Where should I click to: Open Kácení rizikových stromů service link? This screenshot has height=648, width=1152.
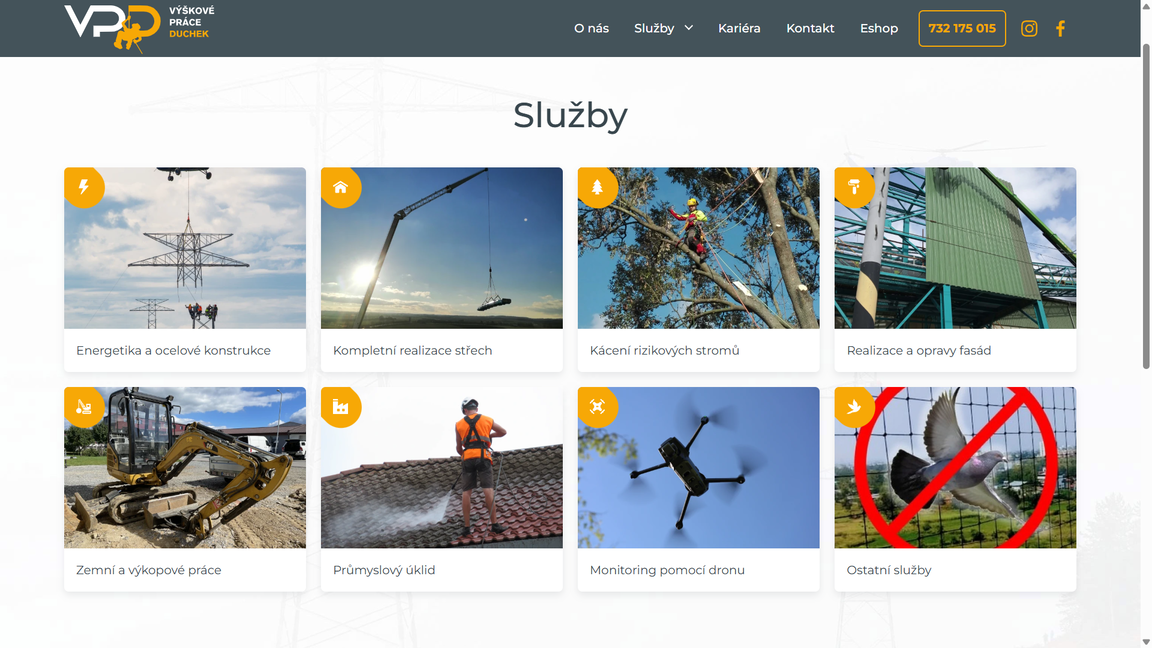click(664, 351)
